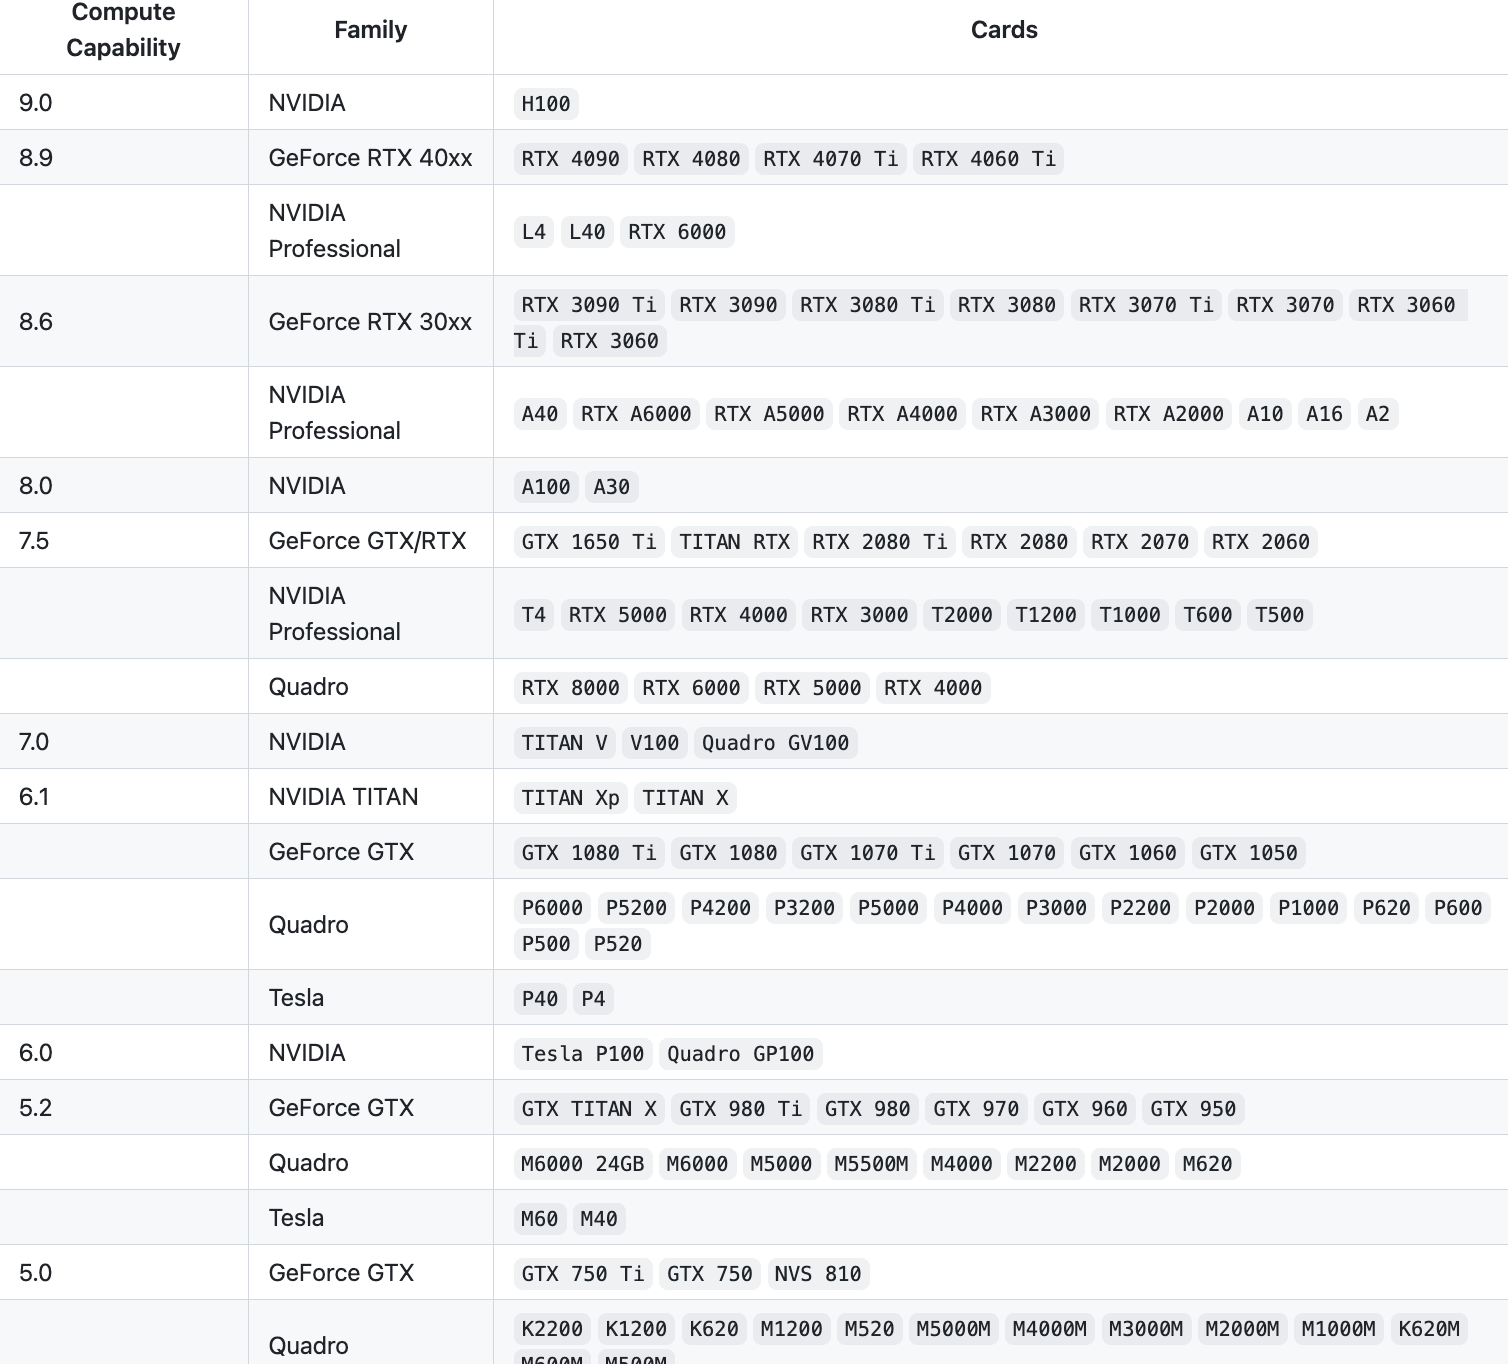
Task: Select the M6000 24GB card tag
Action: [x=583, y=1164]
